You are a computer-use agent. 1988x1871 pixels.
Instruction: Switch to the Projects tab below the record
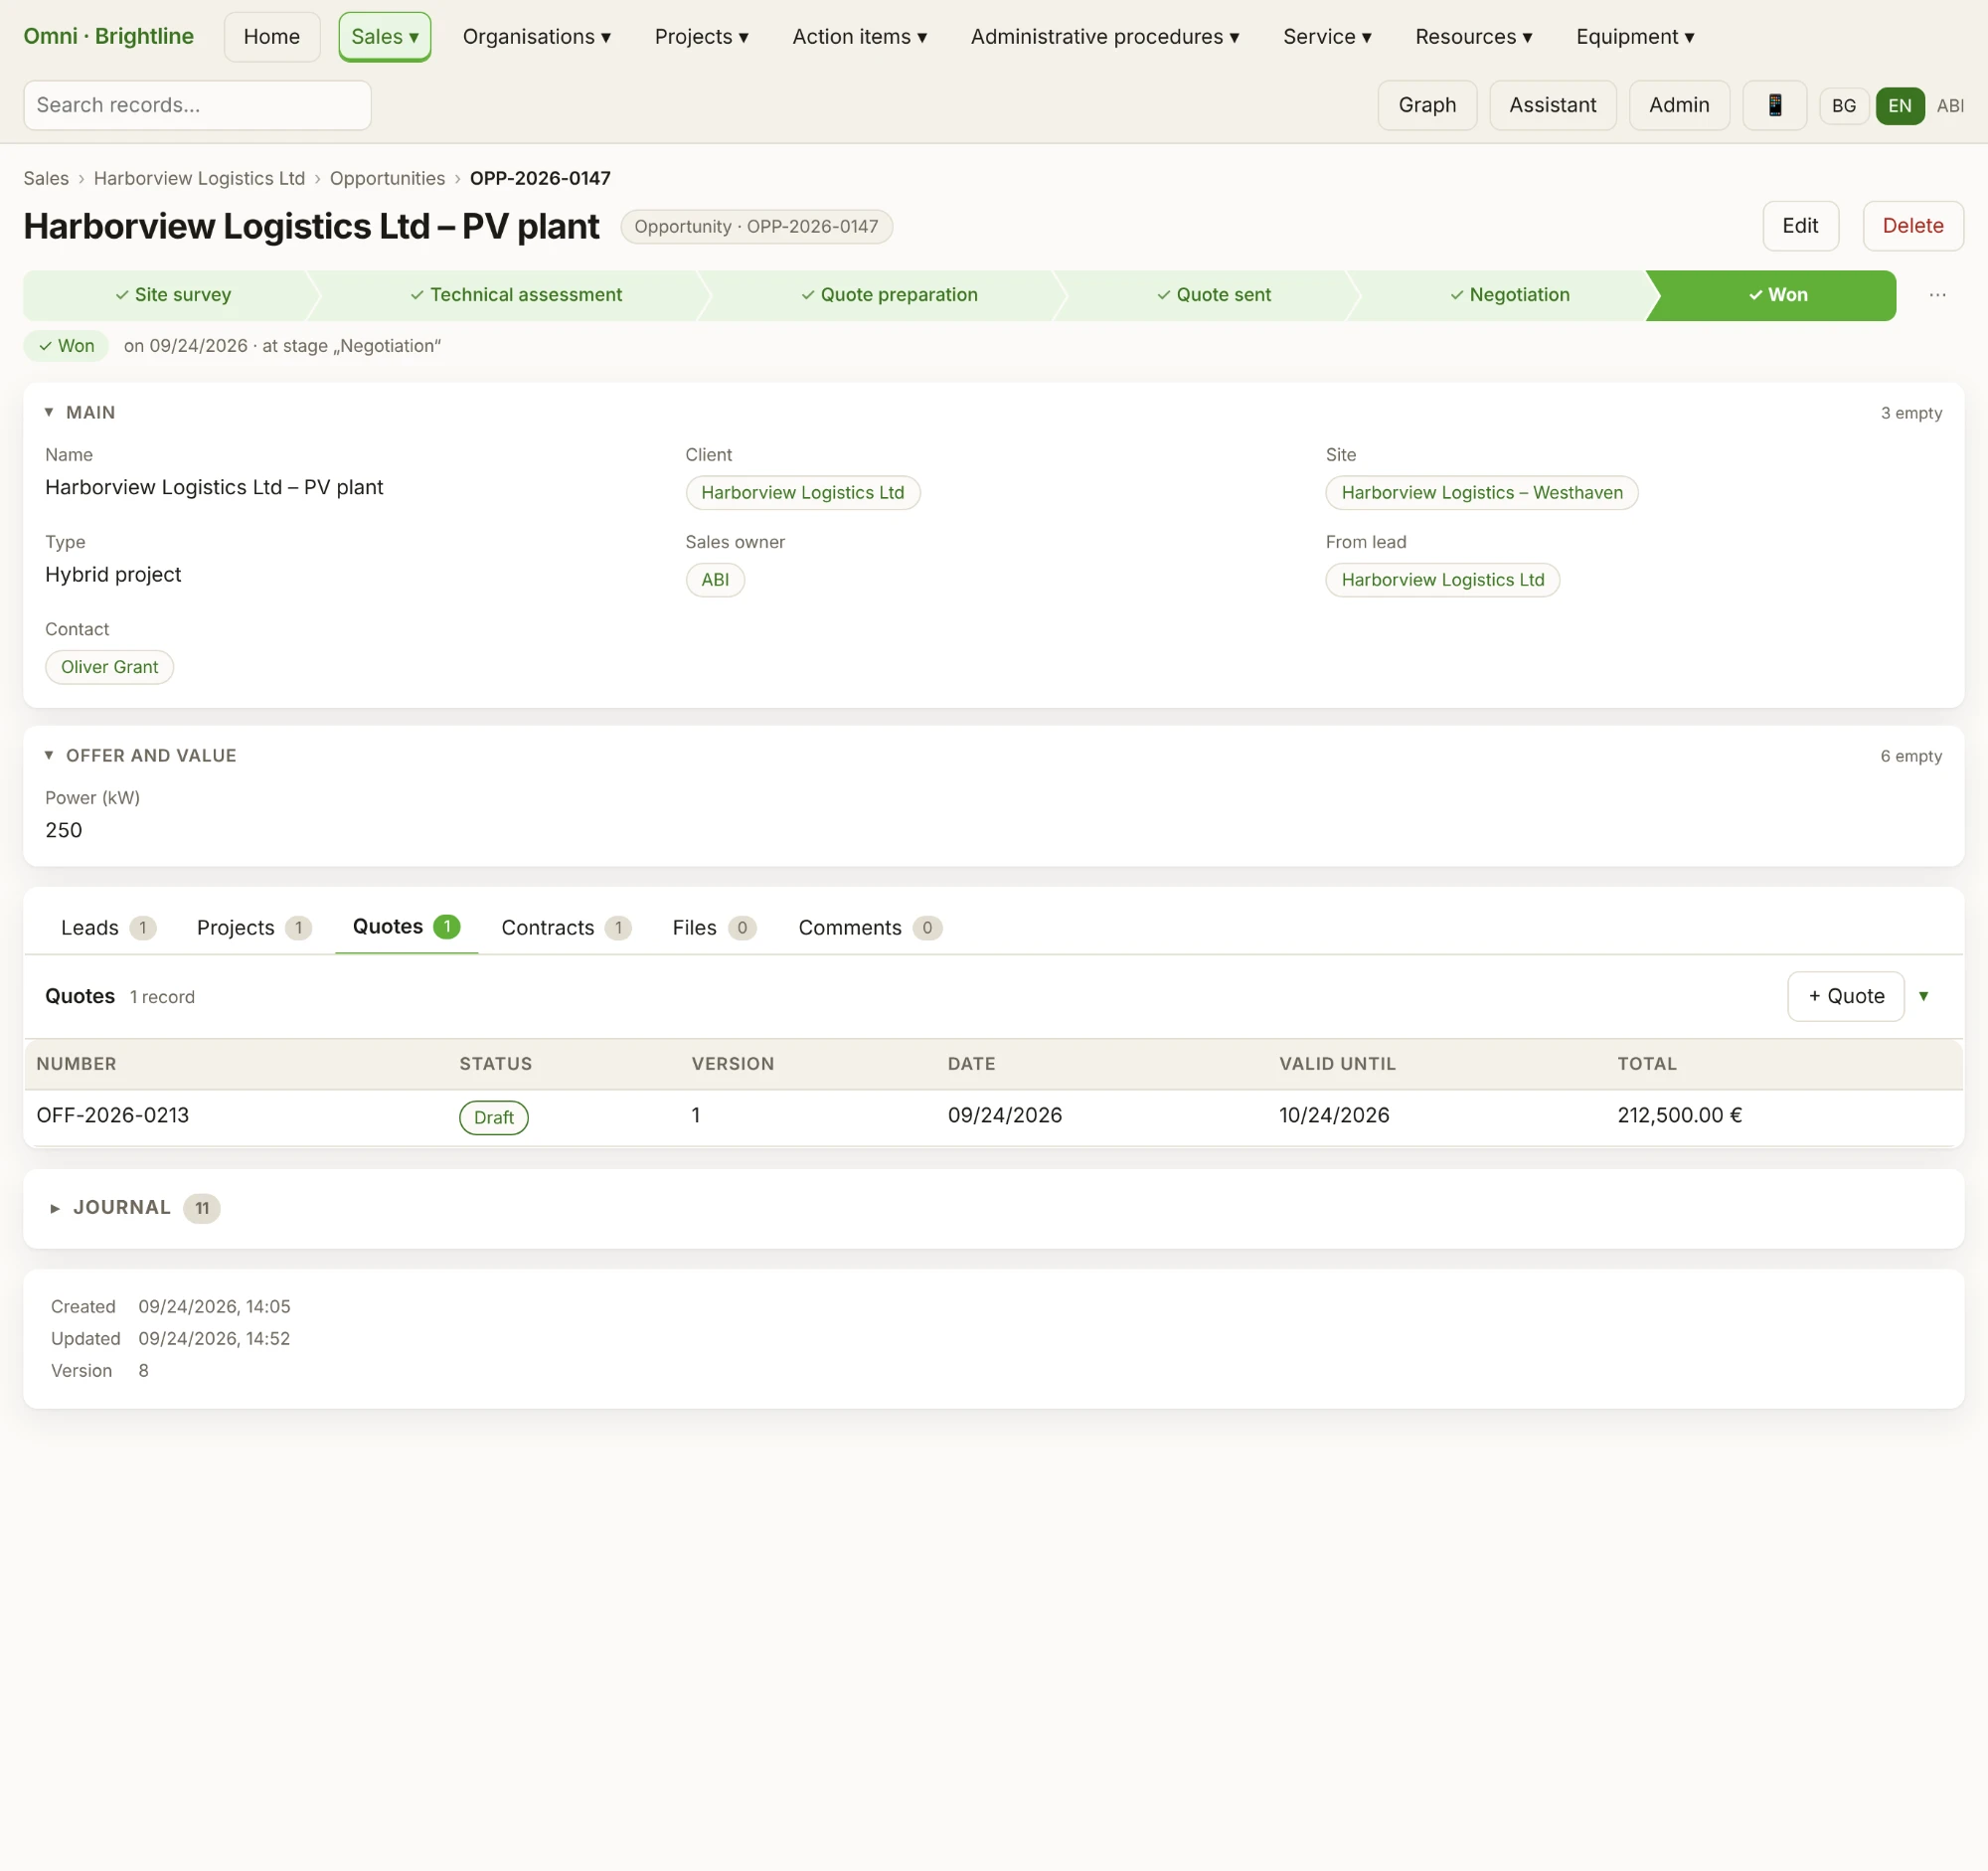point(253,928)
